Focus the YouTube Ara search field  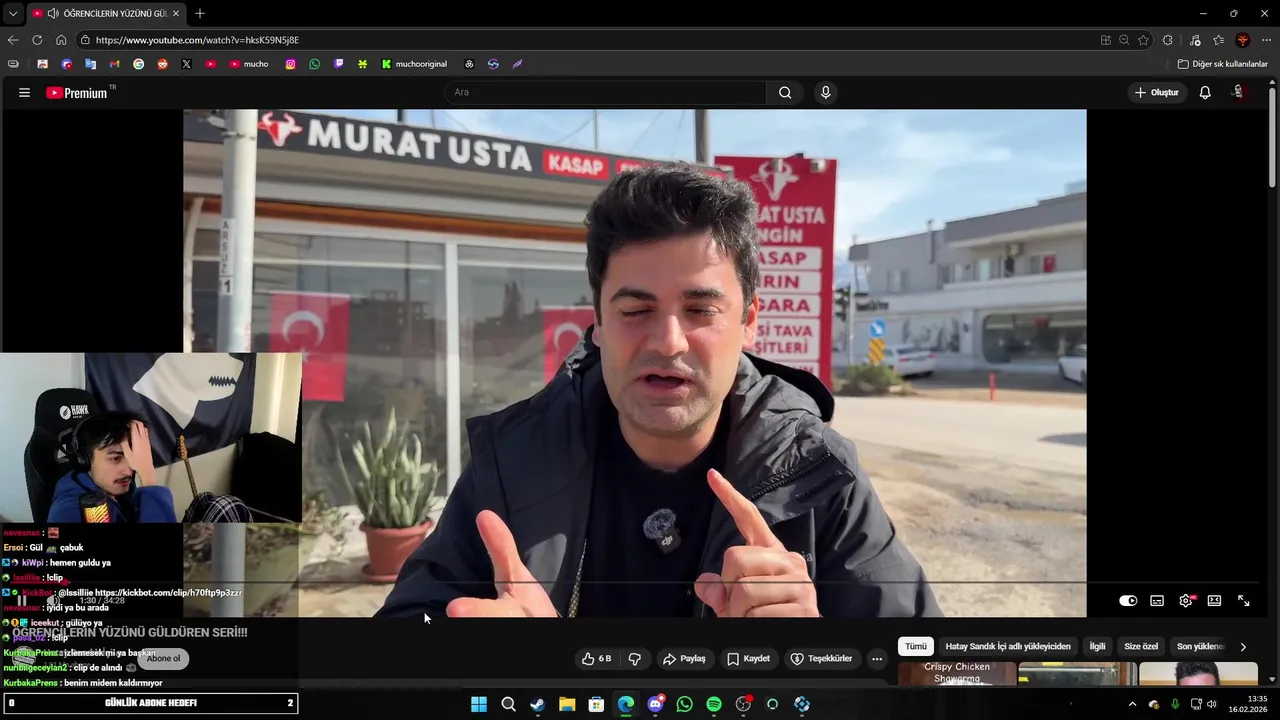(x=606, y=92)
